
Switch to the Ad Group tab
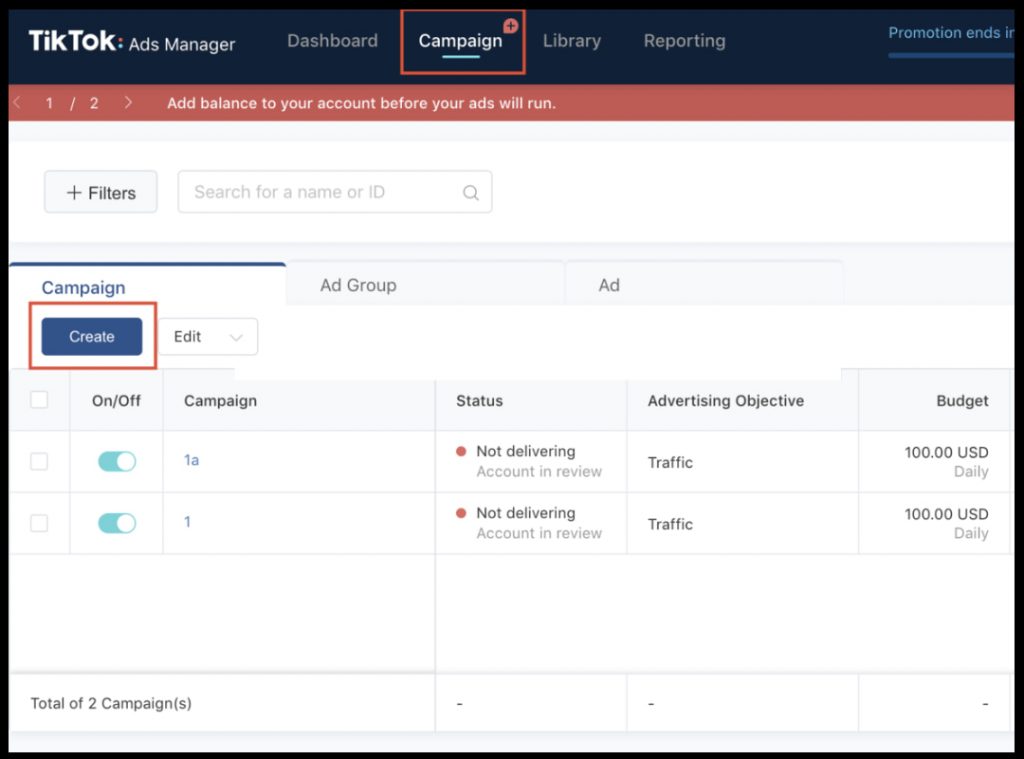(358, 285)
